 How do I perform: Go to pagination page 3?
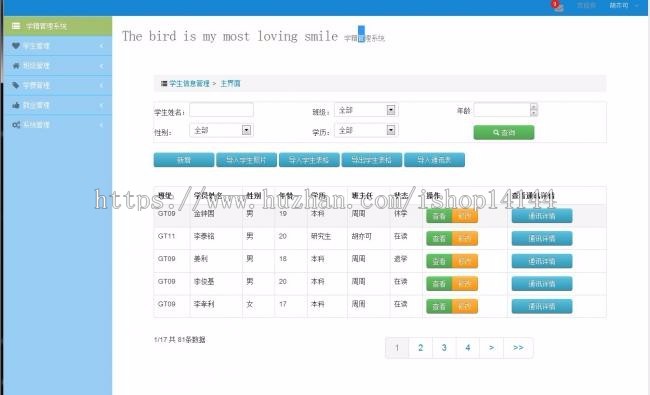coord(444,348)
